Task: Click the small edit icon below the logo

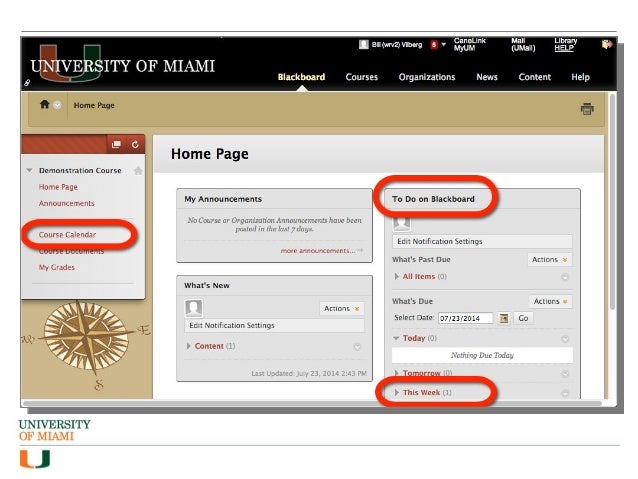Action: pyautogui.click(x=27, y=83)
